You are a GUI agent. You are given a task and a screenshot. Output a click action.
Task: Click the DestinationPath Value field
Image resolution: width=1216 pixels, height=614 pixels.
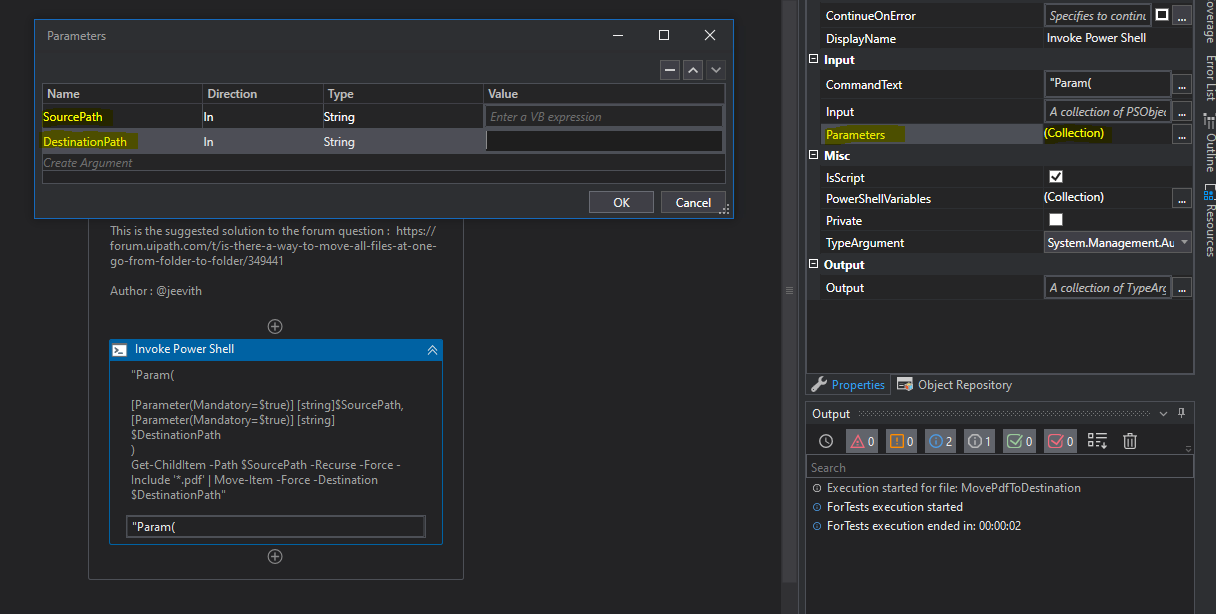coord(604,142)
